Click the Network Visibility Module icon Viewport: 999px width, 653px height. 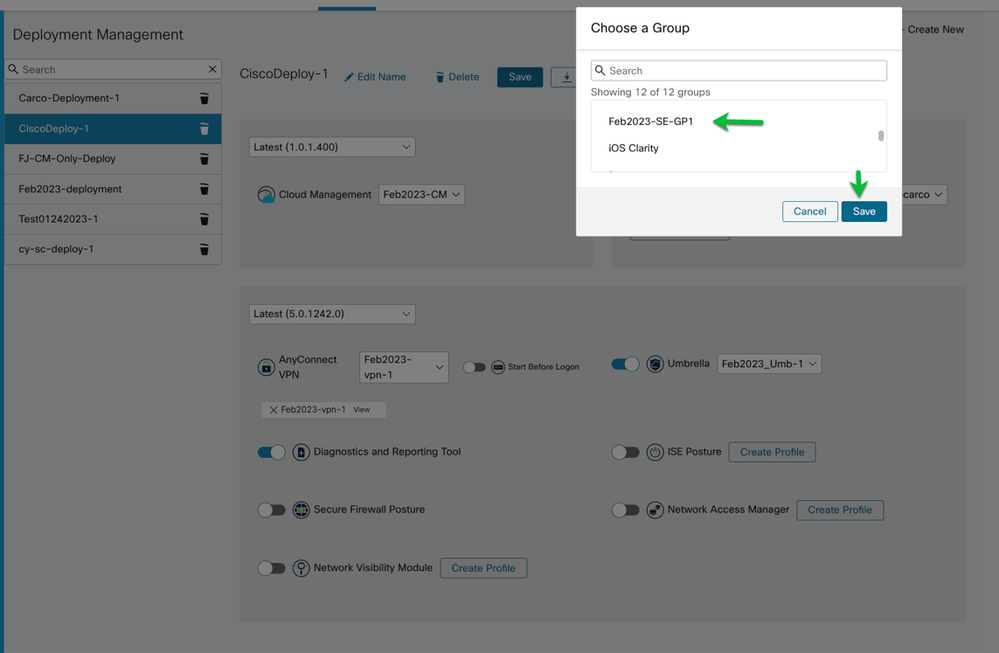click(301, 568)
